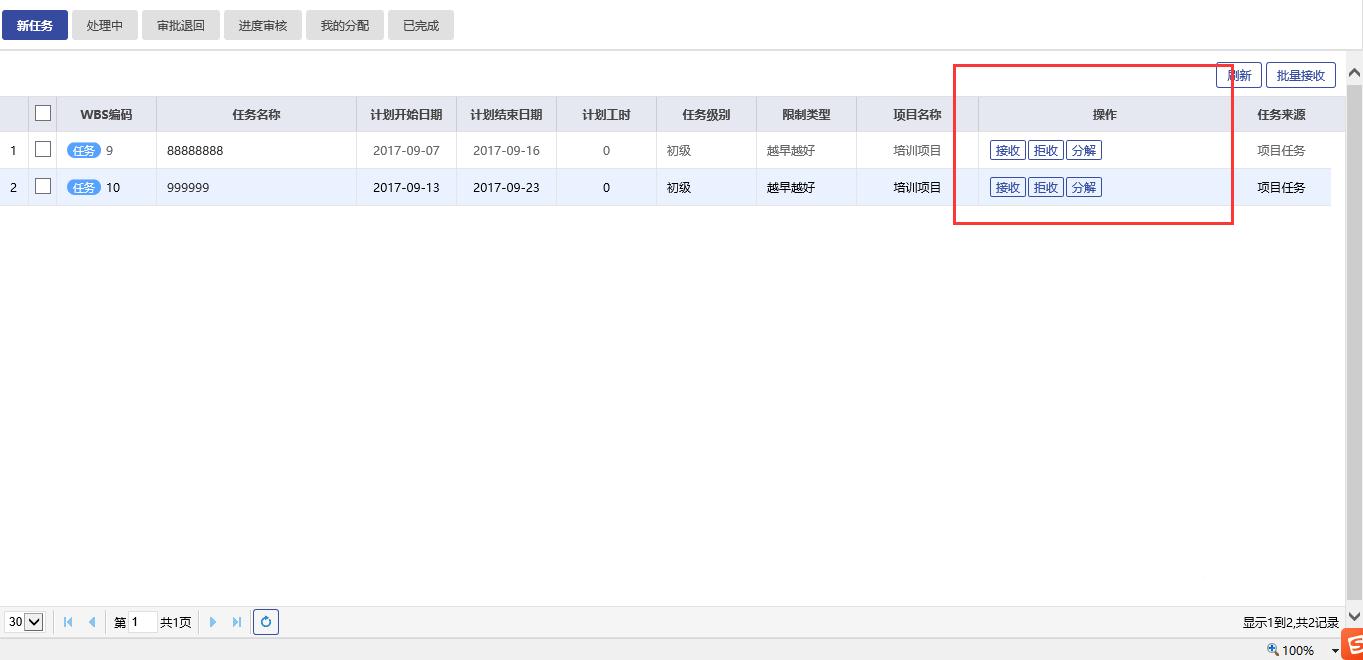Click the 任务 badge in row 2
Screen dimensions: 1363x660
(x=84, y=188)
